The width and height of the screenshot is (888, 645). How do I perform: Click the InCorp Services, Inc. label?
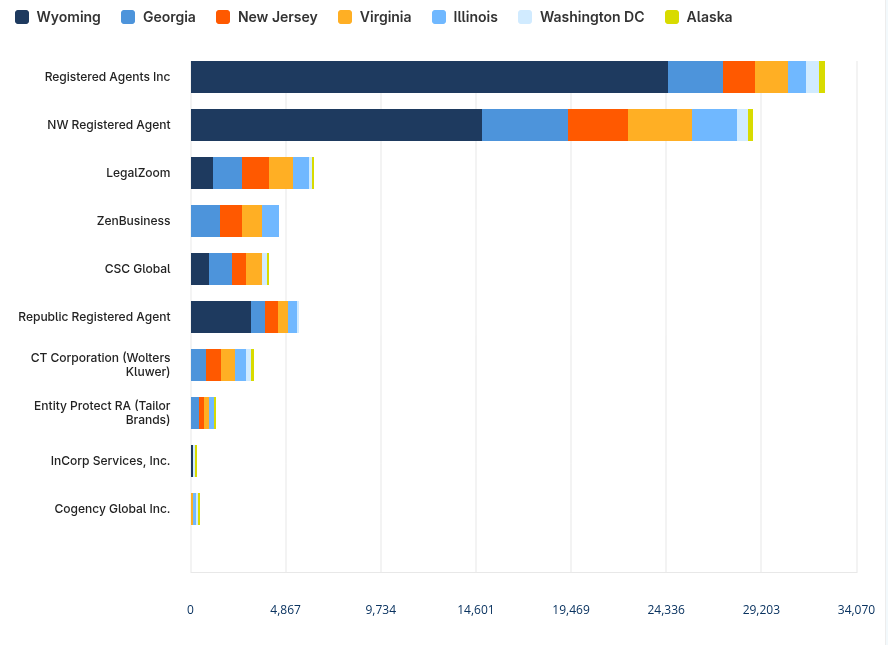(x=110, y=461)
